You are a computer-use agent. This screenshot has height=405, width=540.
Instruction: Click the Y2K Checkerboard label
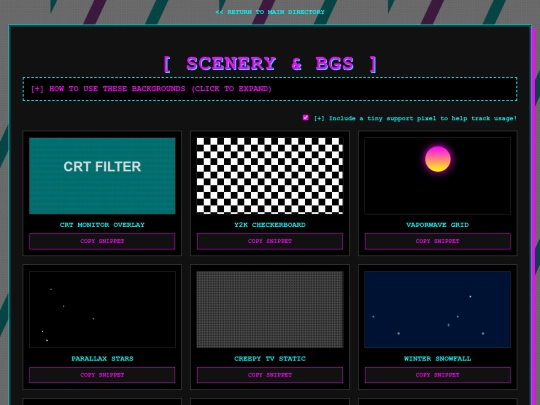270,225
